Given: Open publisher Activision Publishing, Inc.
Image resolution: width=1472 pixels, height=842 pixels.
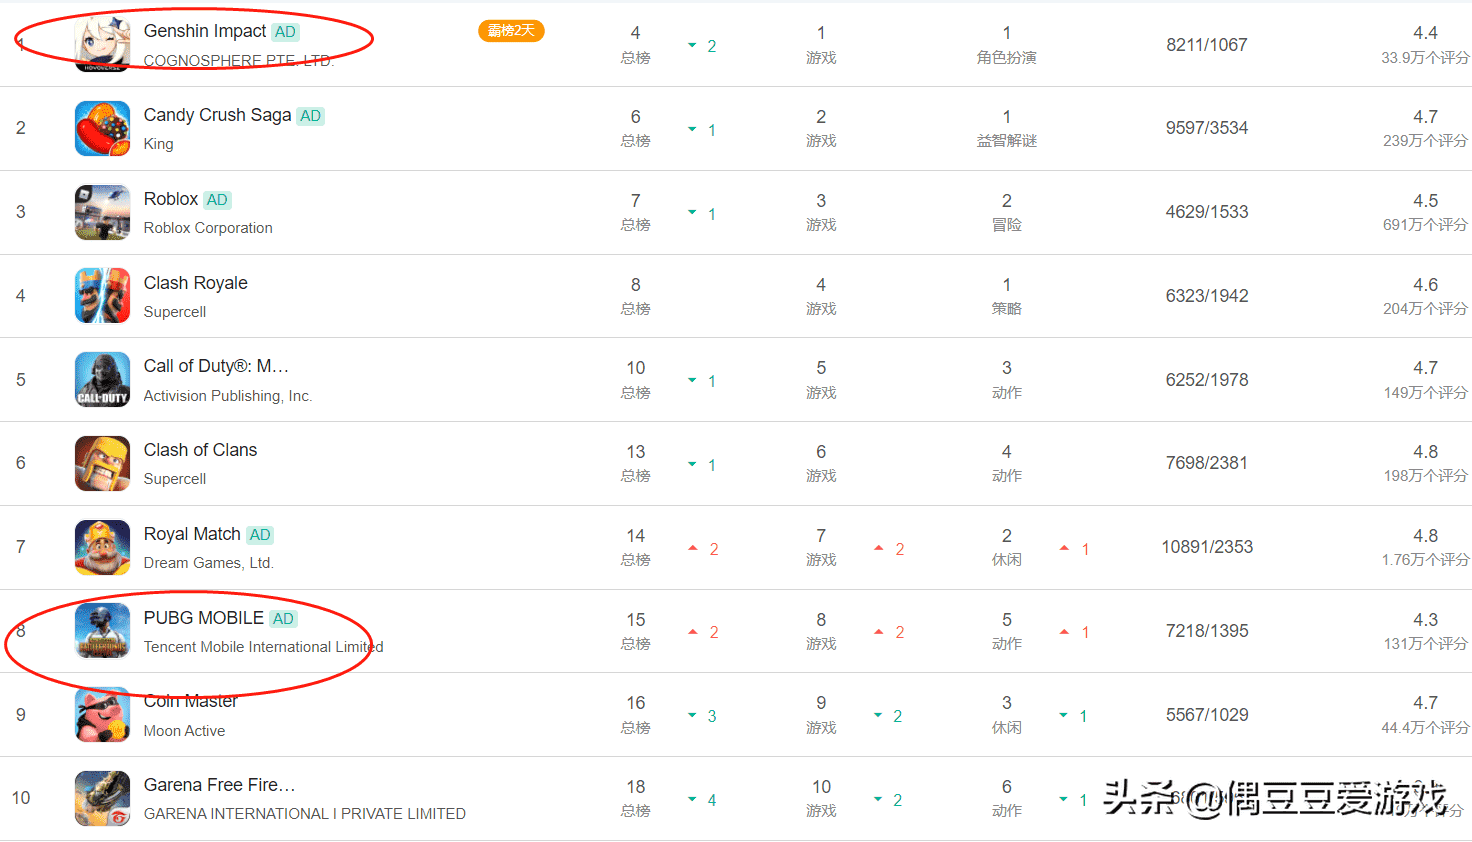Looking at the screenshot, I should coord(228,396).
